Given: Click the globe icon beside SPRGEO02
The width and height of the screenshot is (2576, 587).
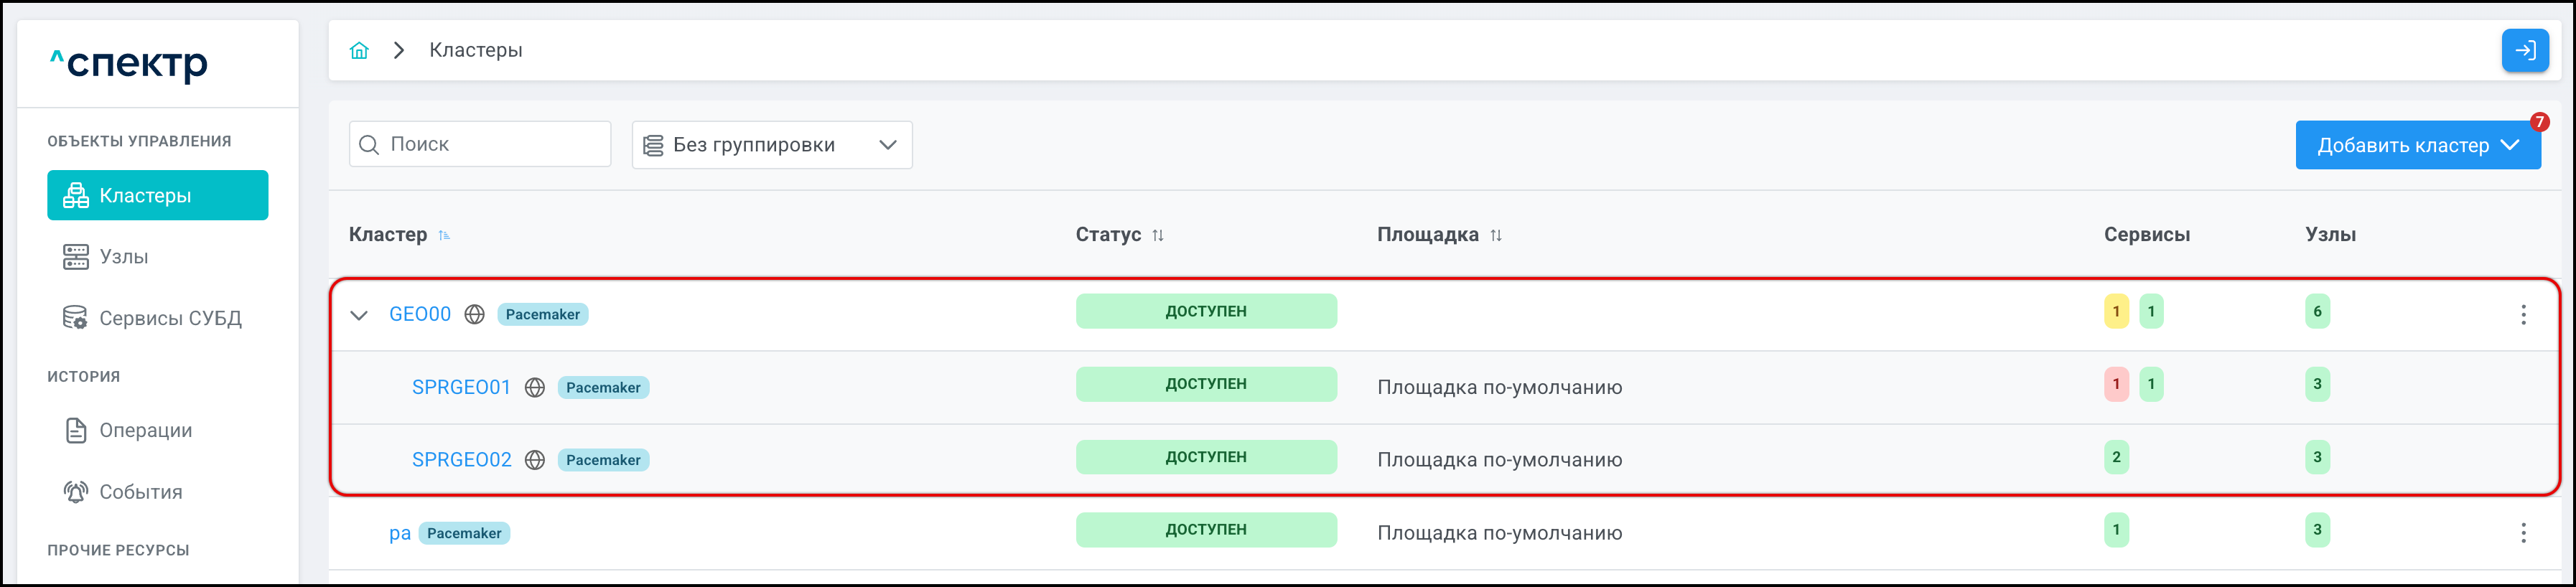Looking at the screenshot, I should pos(535,460).
